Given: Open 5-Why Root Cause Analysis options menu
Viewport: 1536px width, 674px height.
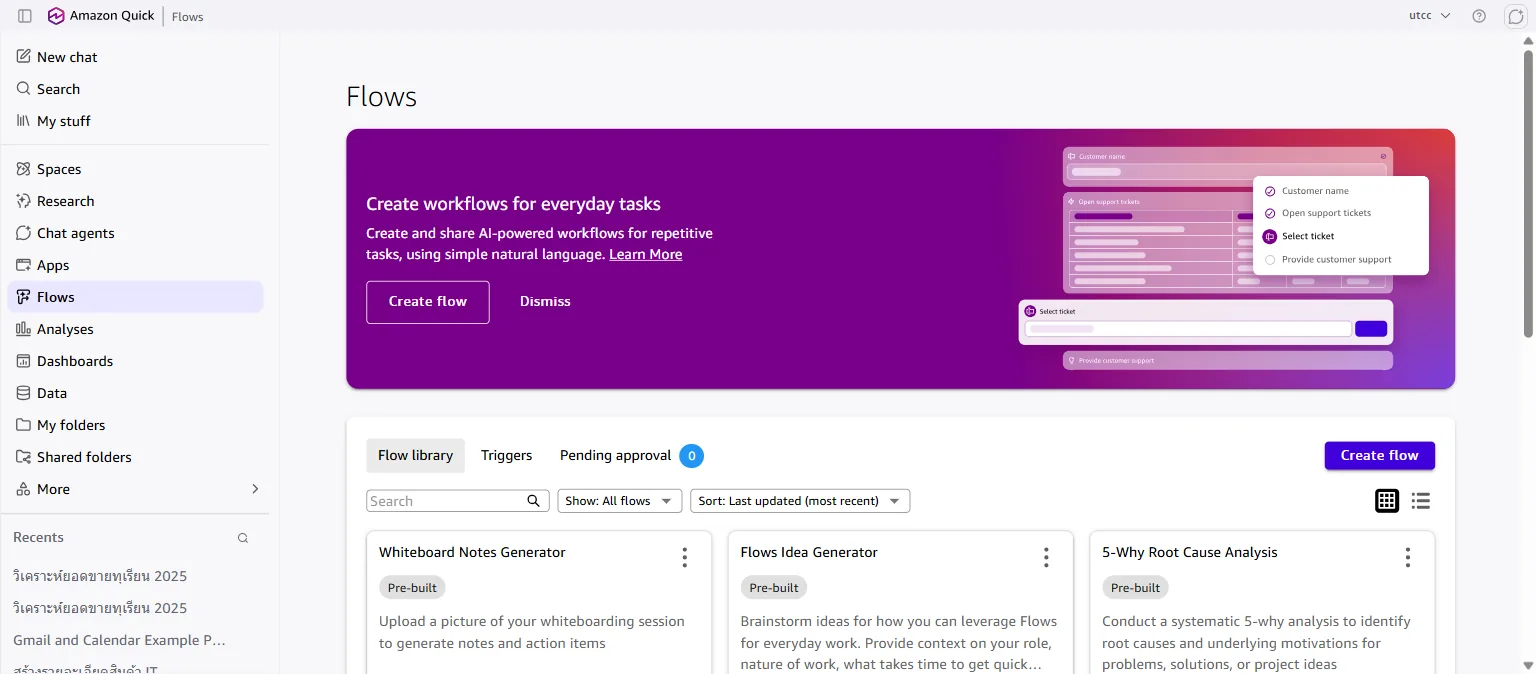Looking at the screenshot, I should point(1408,558).
